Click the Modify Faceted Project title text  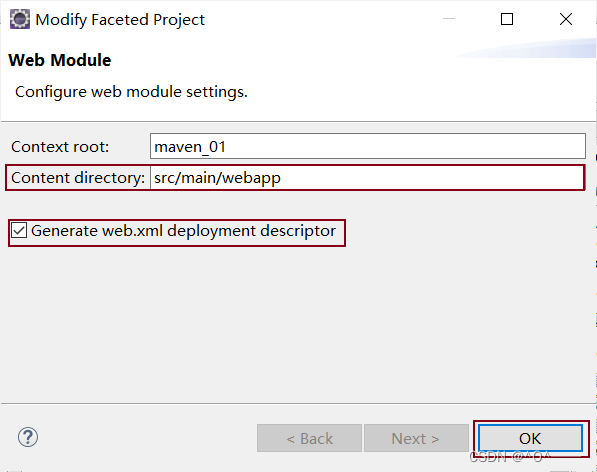(x=120, y=20)
